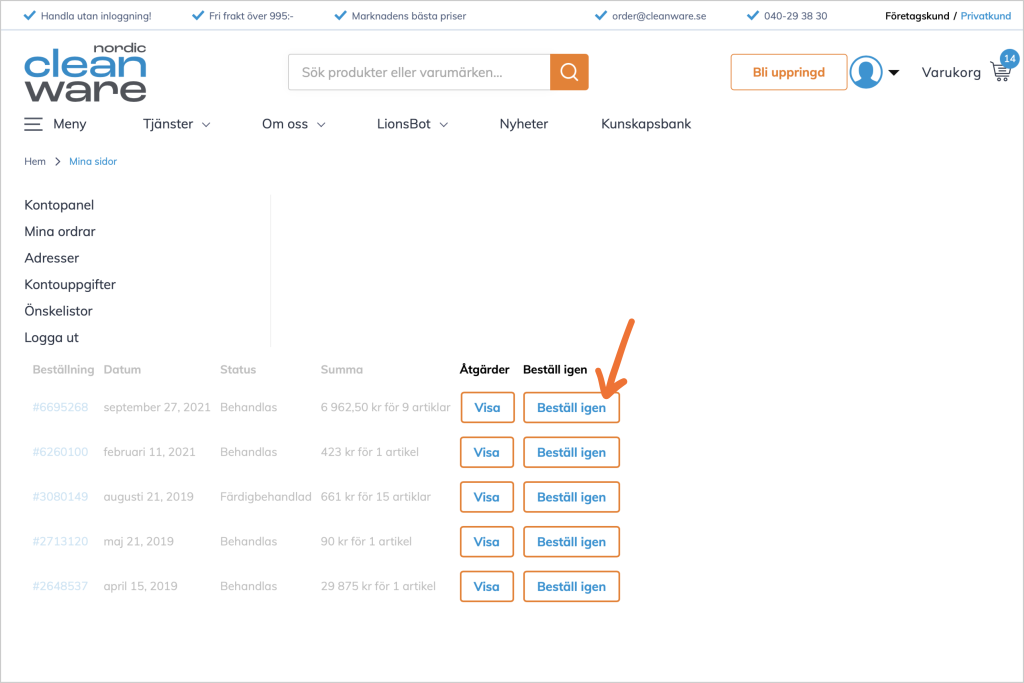Reorder order #6695268 with Beställ igen

[571, 408]
